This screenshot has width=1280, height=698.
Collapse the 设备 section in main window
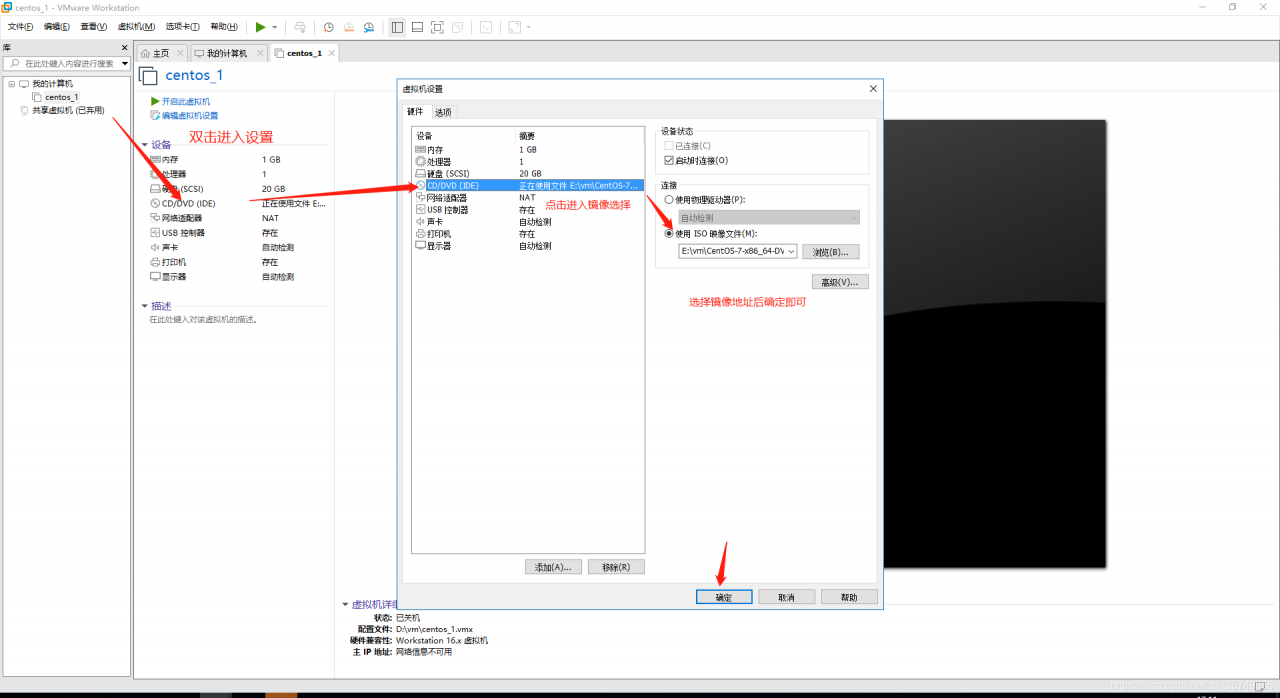pyautogui.click(x=144, y=145)
